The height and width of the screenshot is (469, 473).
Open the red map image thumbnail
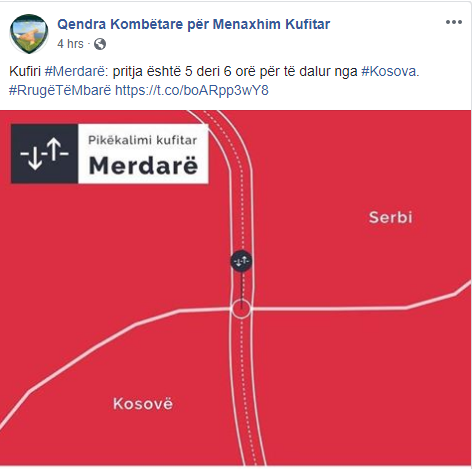pos(236,288)
